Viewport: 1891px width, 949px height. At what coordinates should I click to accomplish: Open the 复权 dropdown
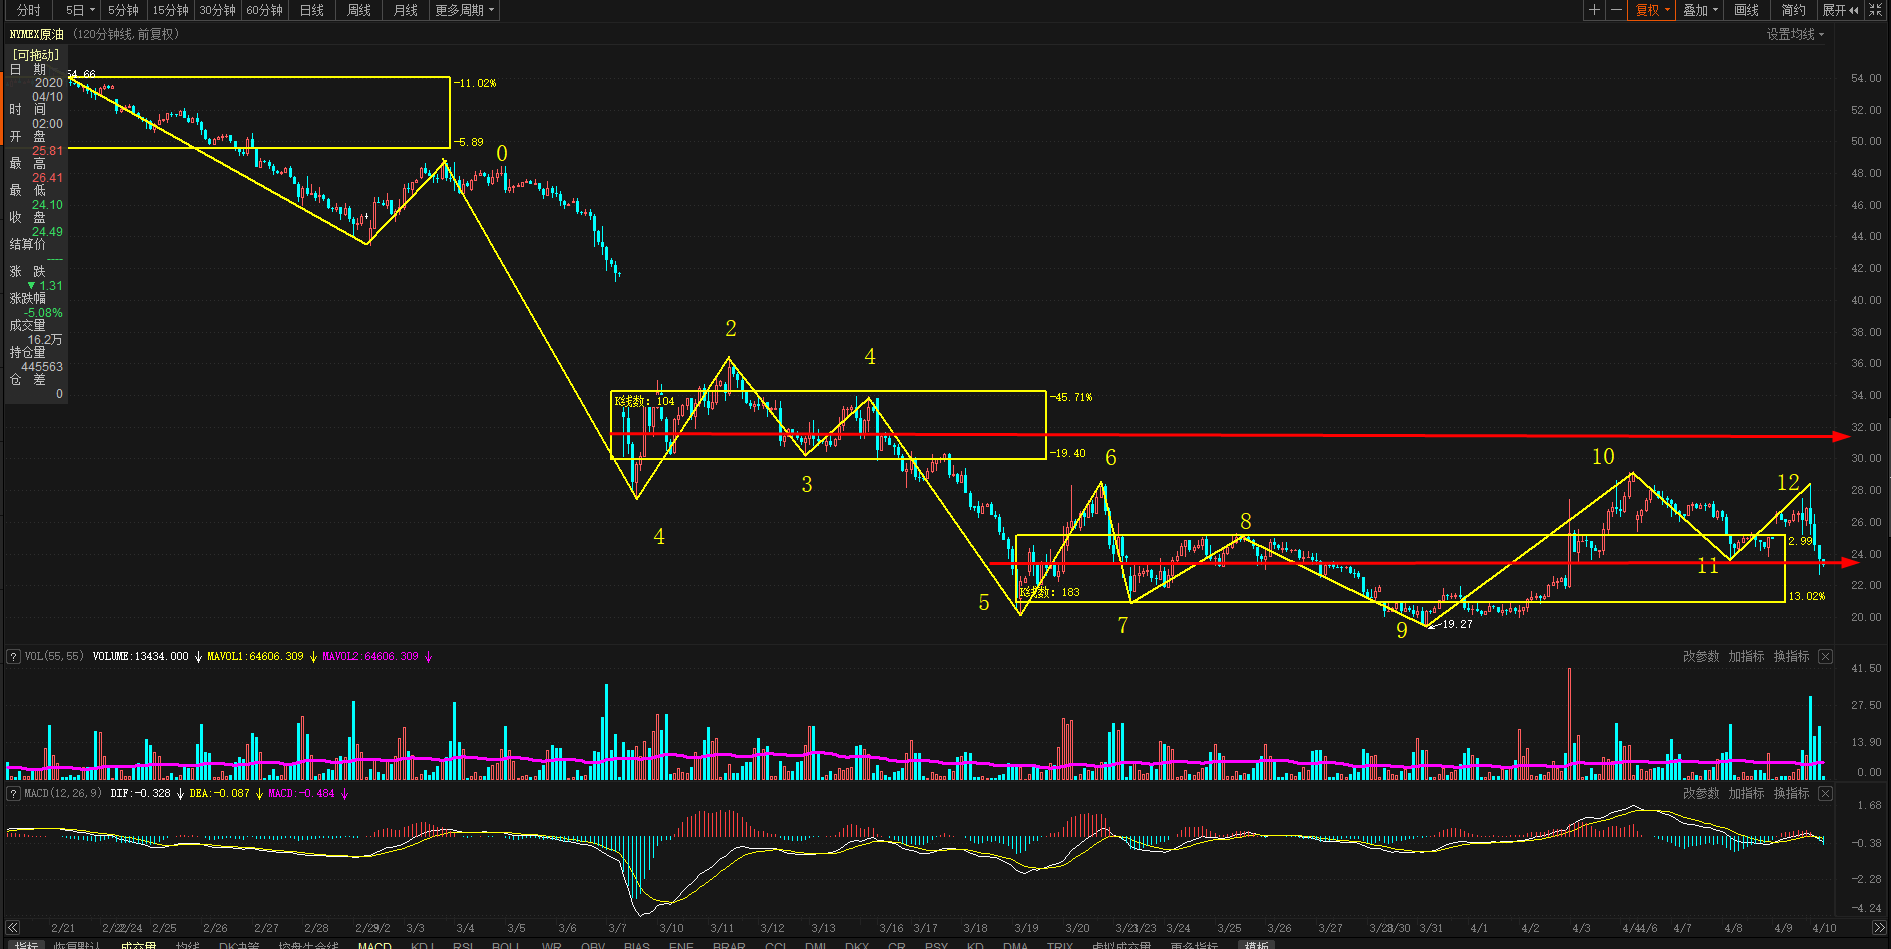[1652, 10]
